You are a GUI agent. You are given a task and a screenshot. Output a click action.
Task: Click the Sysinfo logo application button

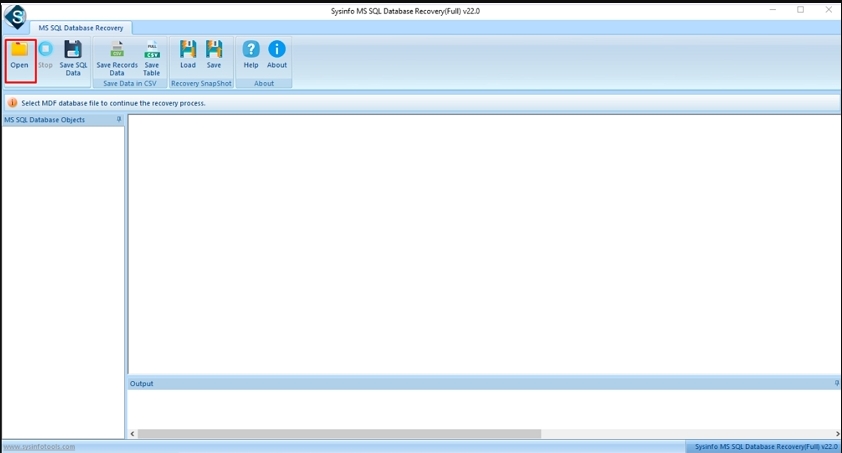click(15, 16)
